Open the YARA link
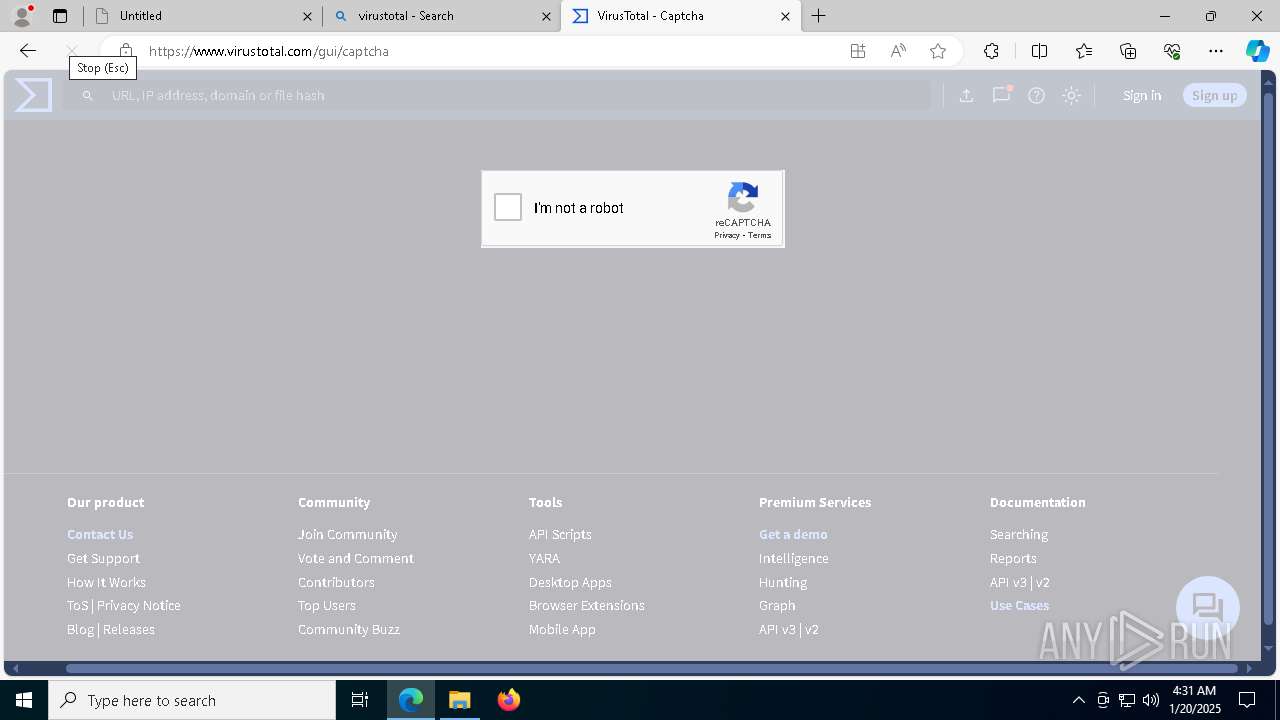Image resolution: width=1280 pixels, height=720 pixels. point(544,558)
